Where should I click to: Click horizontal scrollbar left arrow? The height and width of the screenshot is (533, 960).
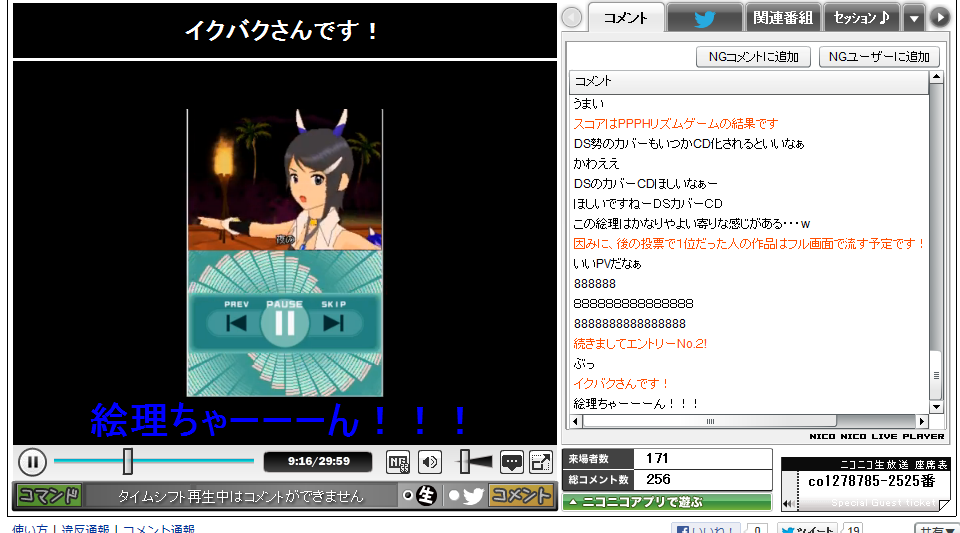(576, 421)
